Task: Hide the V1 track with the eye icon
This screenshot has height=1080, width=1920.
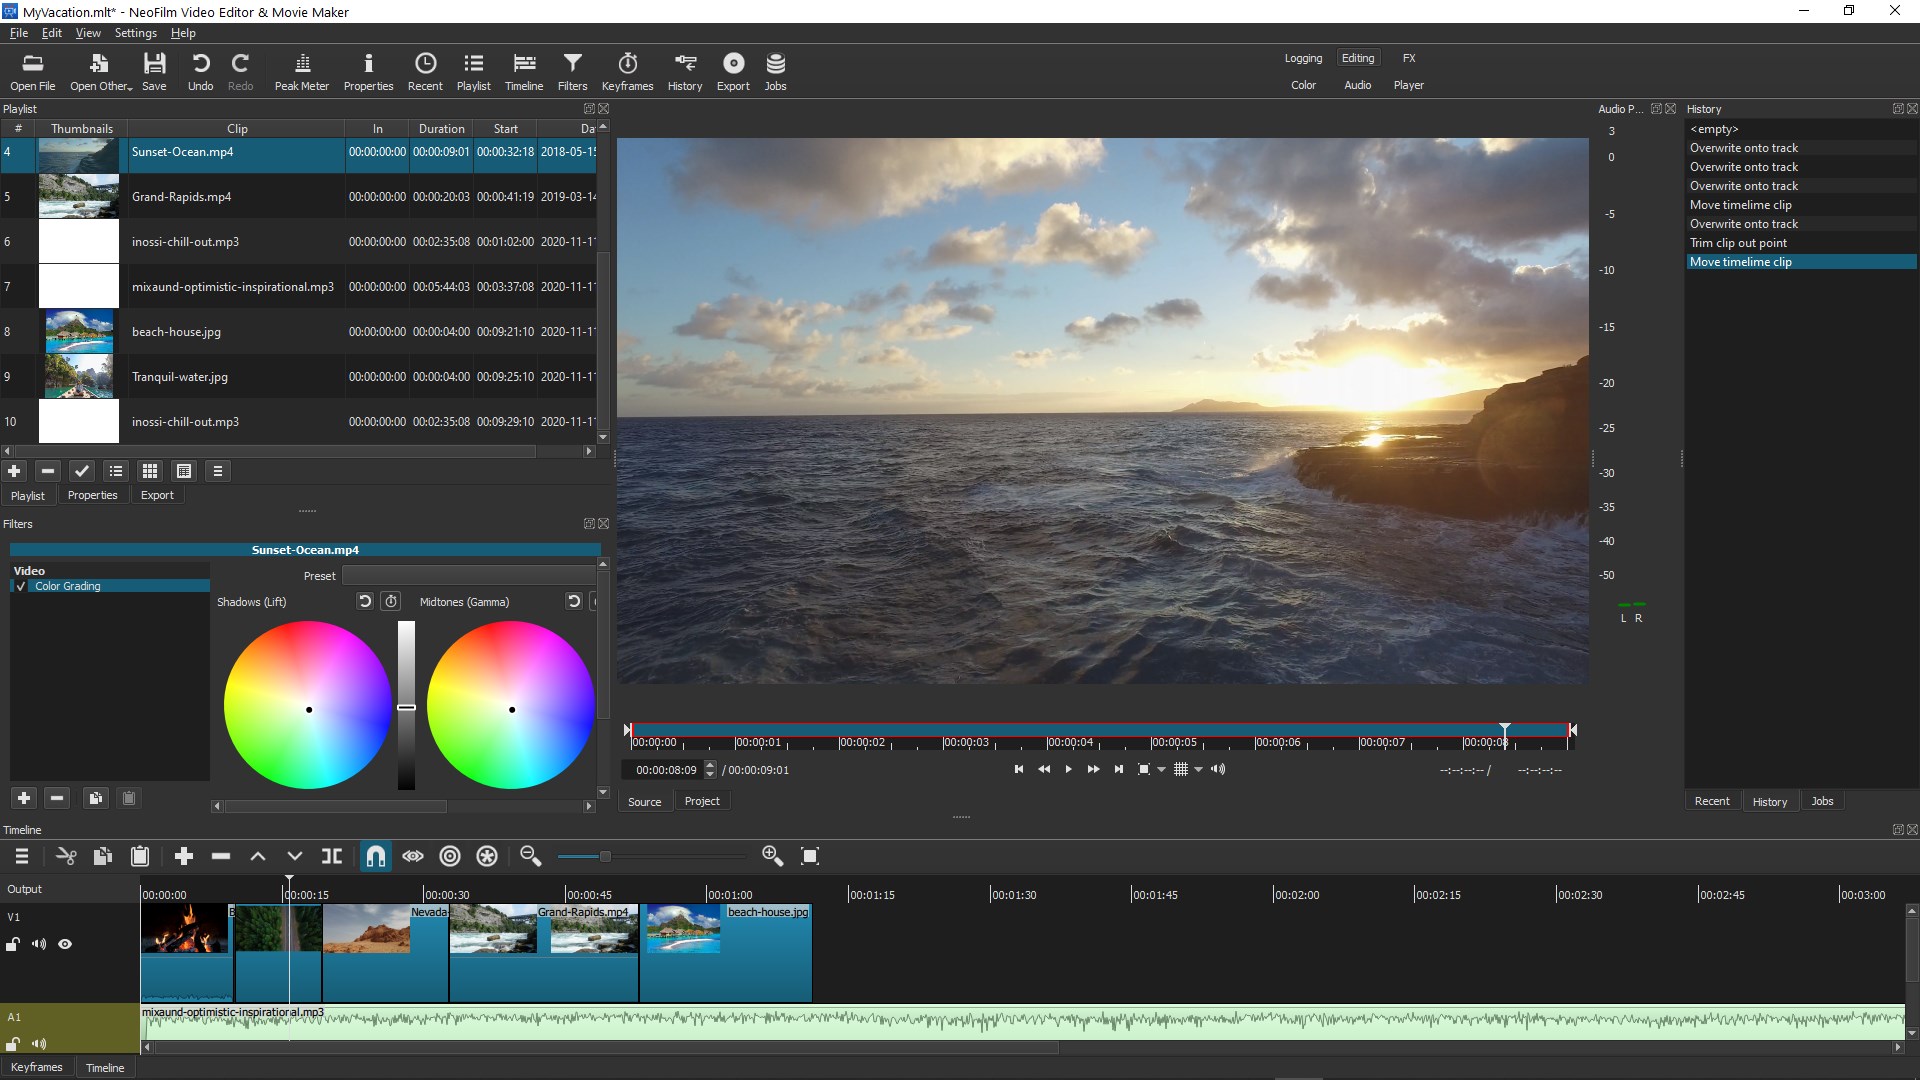Action: tap(65, 944)
